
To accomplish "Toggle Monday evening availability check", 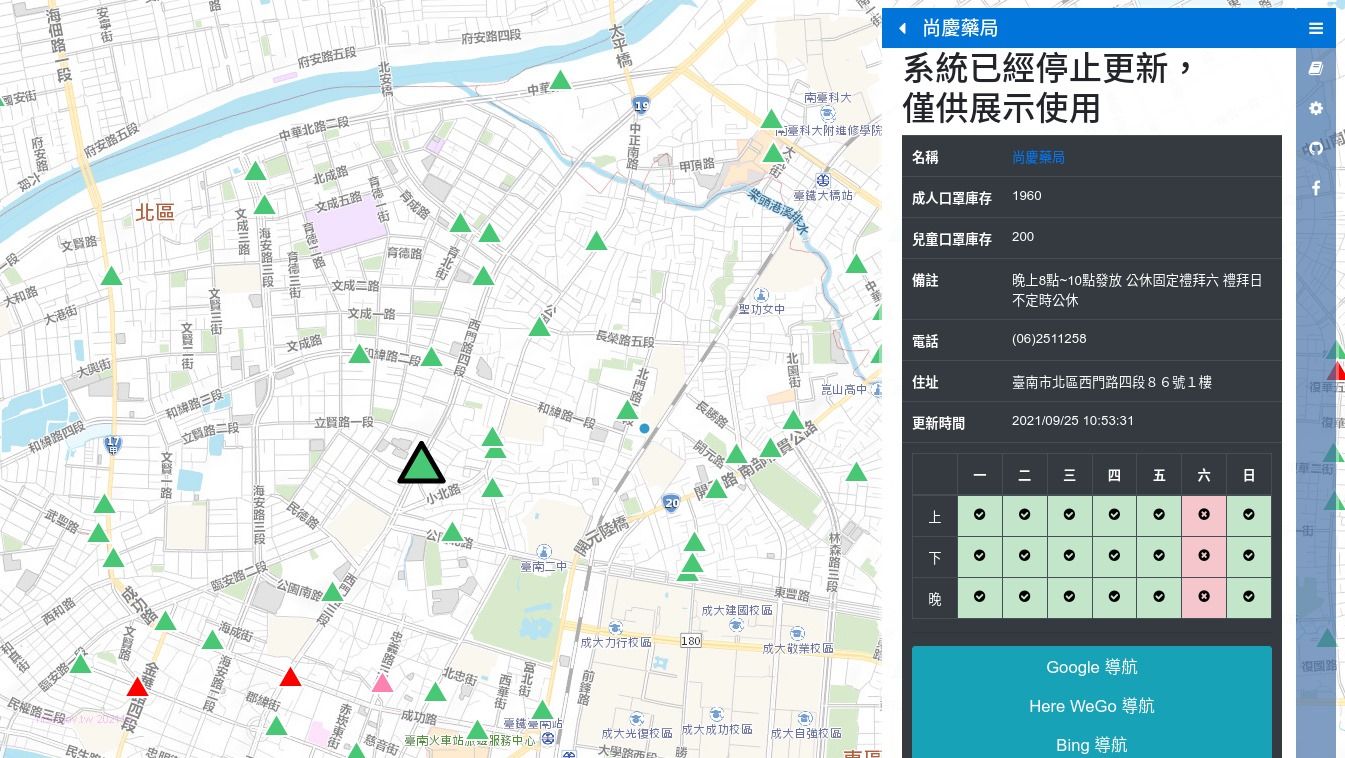I will coord(980,597).
